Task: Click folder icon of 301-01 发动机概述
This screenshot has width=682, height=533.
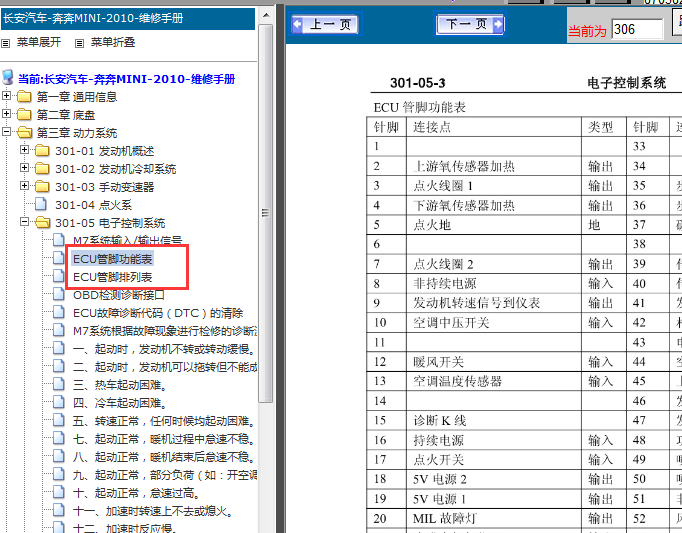Action: pyautogui.click(x=42, y=151)
